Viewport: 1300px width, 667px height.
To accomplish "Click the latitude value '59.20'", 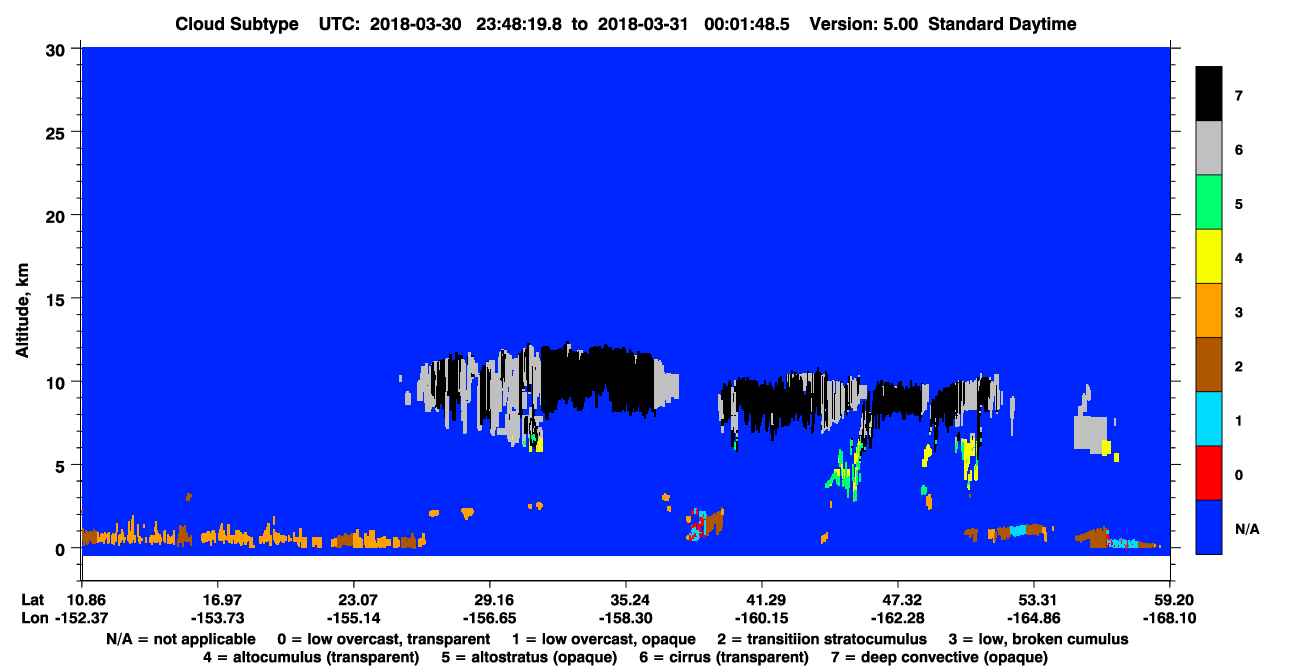I will point(1170,600).
